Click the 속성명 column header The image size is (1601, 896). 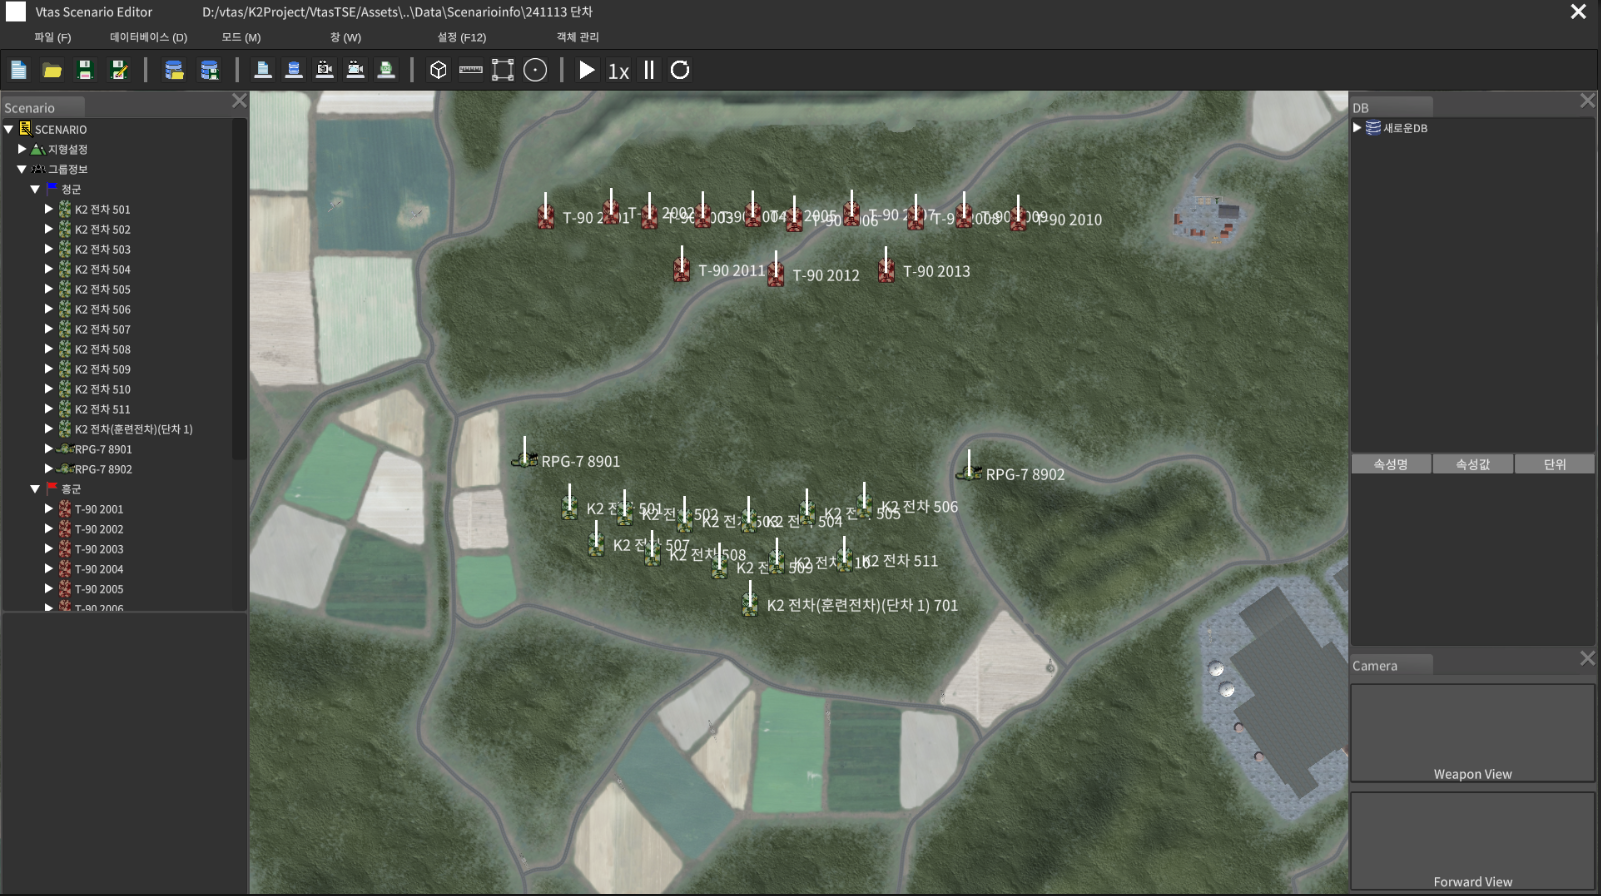tap(1390, 464)
